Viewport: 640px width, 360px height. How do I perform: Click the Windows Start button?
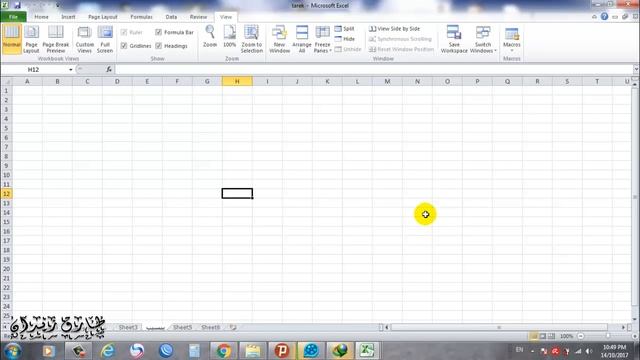[x=13, y=351]
